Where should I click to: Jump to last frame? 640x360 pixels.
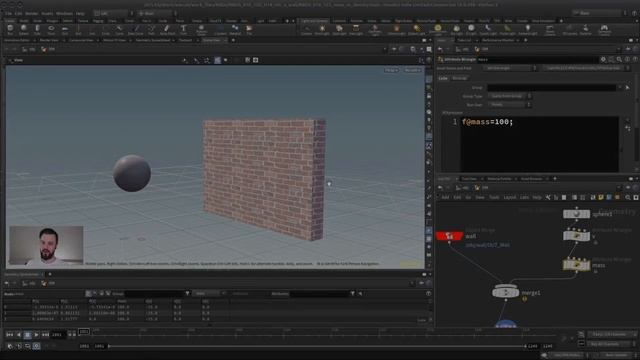pyautogui.click(x=45, y=335)
